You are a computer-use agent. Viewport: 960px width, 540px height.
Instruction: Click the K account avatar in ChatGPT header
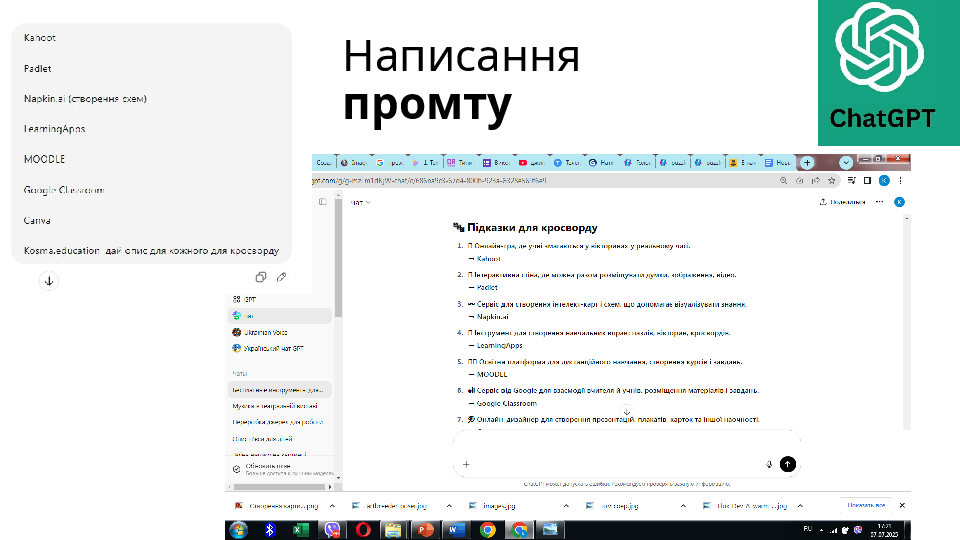click(x=899, y=202)
